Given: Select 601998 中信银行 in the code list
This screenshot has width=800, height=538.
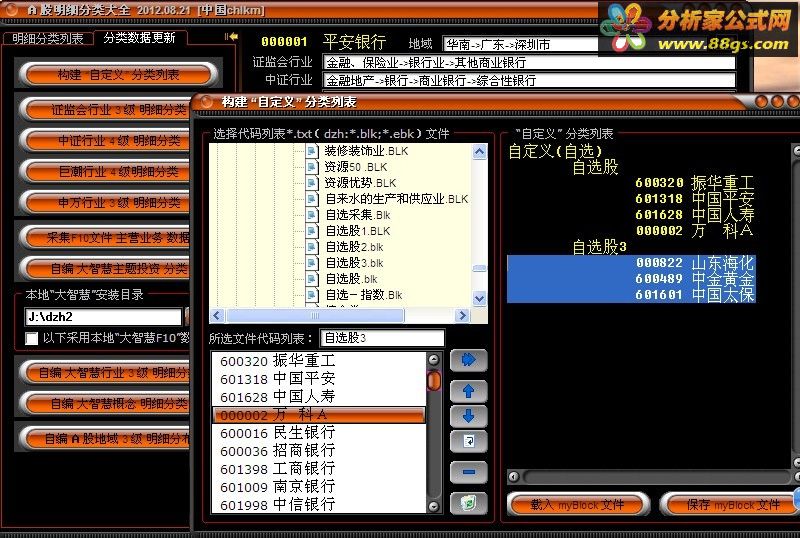Looking at the screenshot, I should pyautogui.click(x=318, y=504).
